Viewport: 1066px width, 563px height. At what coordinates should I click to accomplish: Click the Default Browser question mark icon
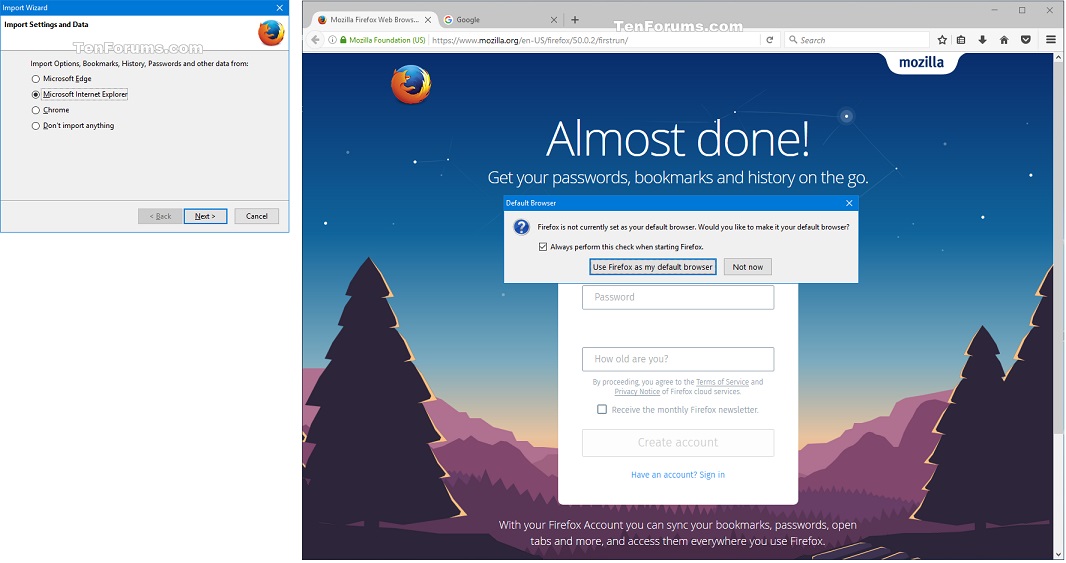click(x=521, y=227)
